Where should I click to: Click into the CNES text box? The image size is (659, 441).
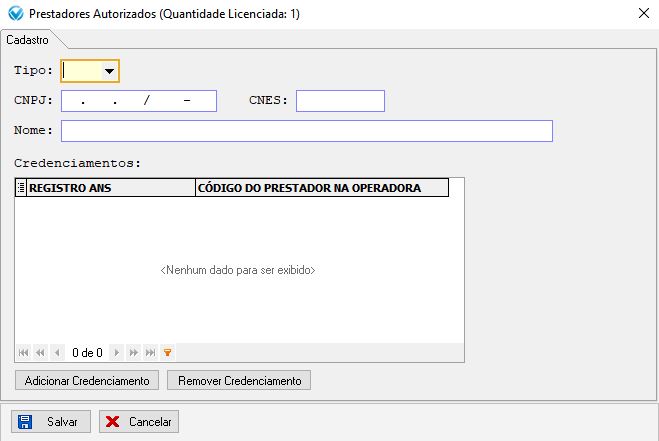[340, 101]
